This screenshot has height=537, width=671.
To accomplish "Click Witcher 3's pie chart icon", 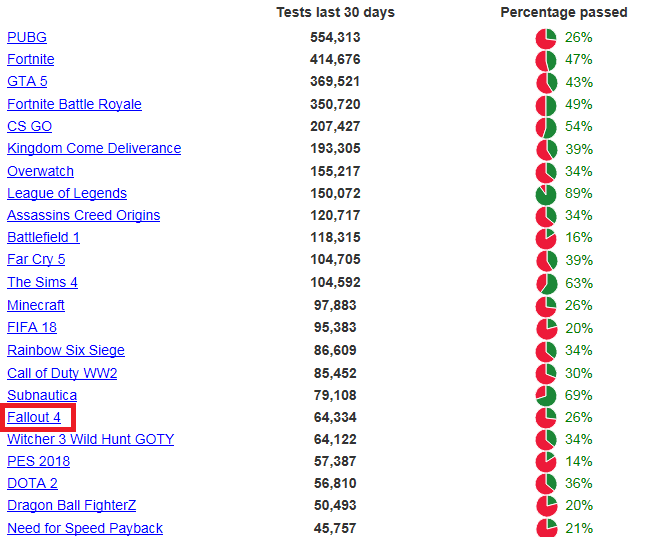I will pyautogui.click(x=546, y=440).
